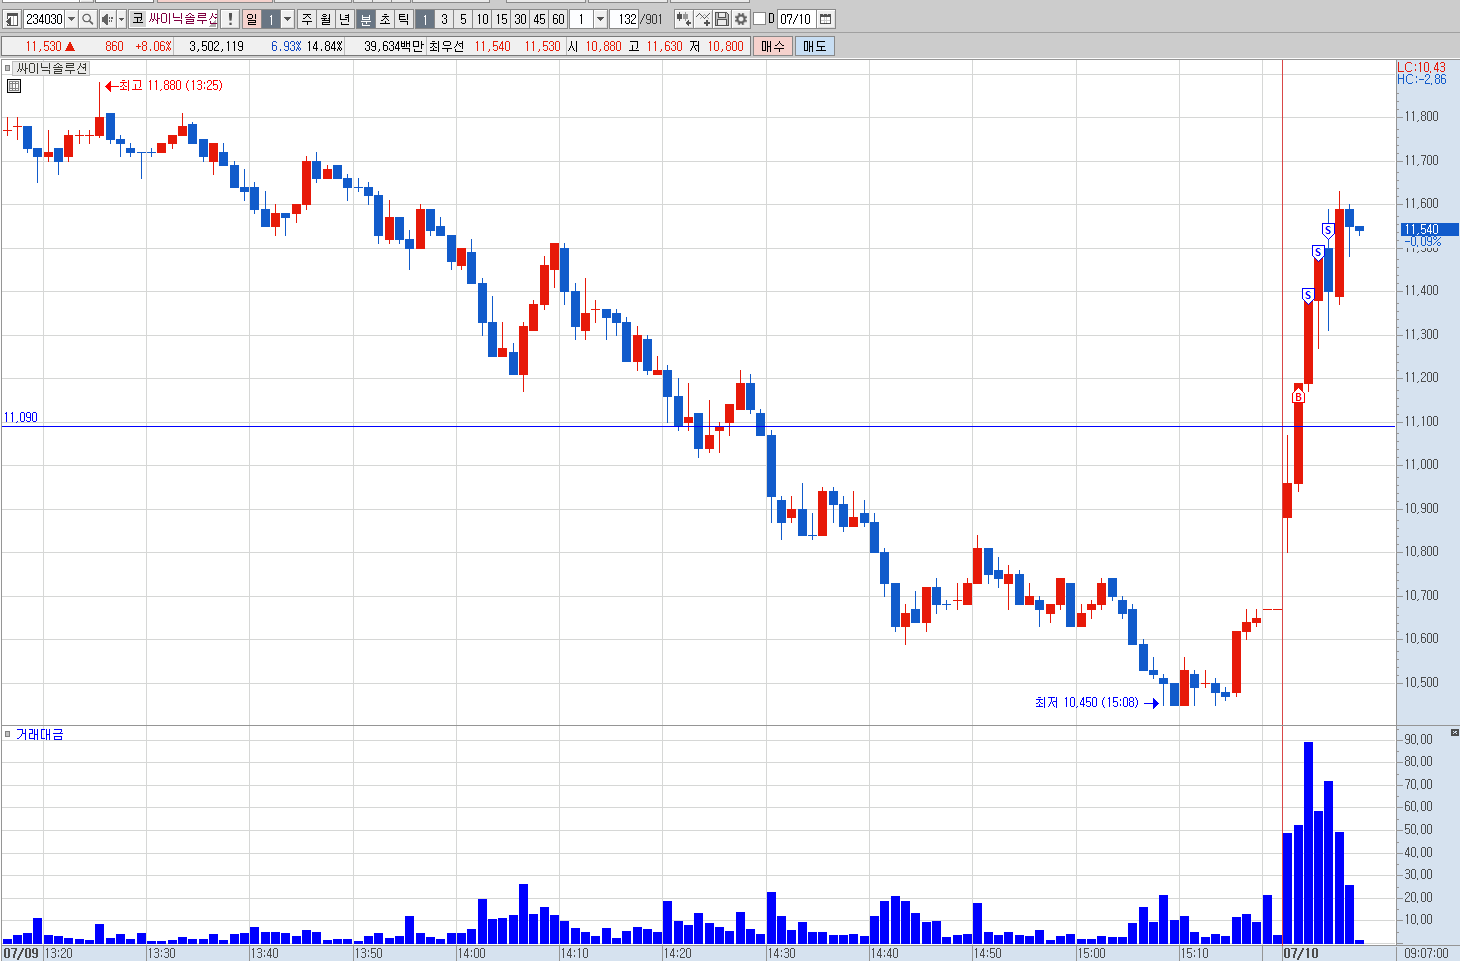Expand the stock code 234030 dropdown
The width and height of the screenshot is (1460, 961).
[71, 19]
